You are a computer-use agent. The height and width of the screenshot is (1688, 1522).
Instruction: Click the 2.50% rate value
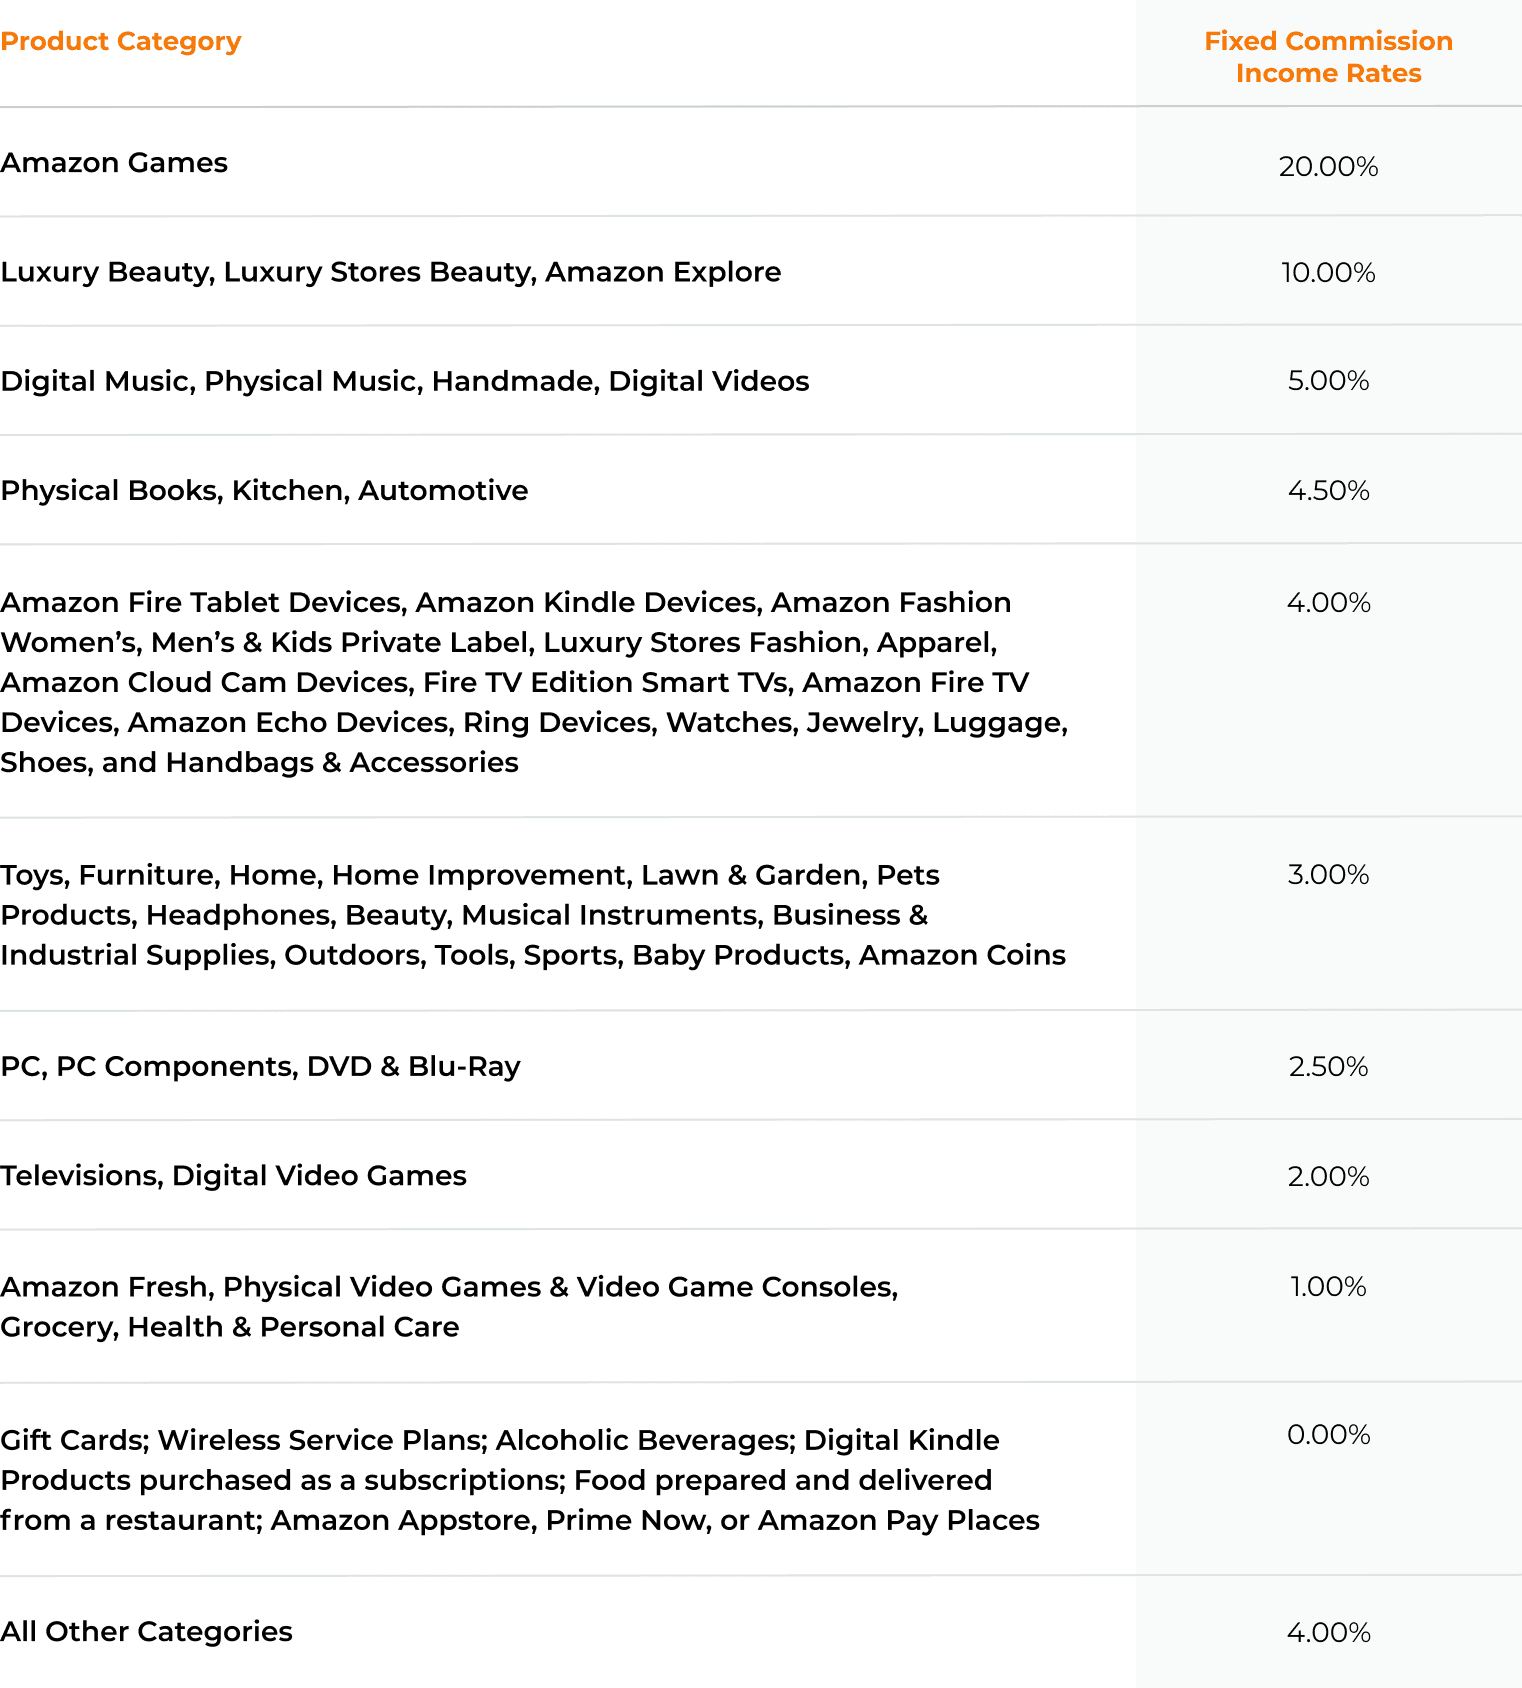[1328, 1067]
